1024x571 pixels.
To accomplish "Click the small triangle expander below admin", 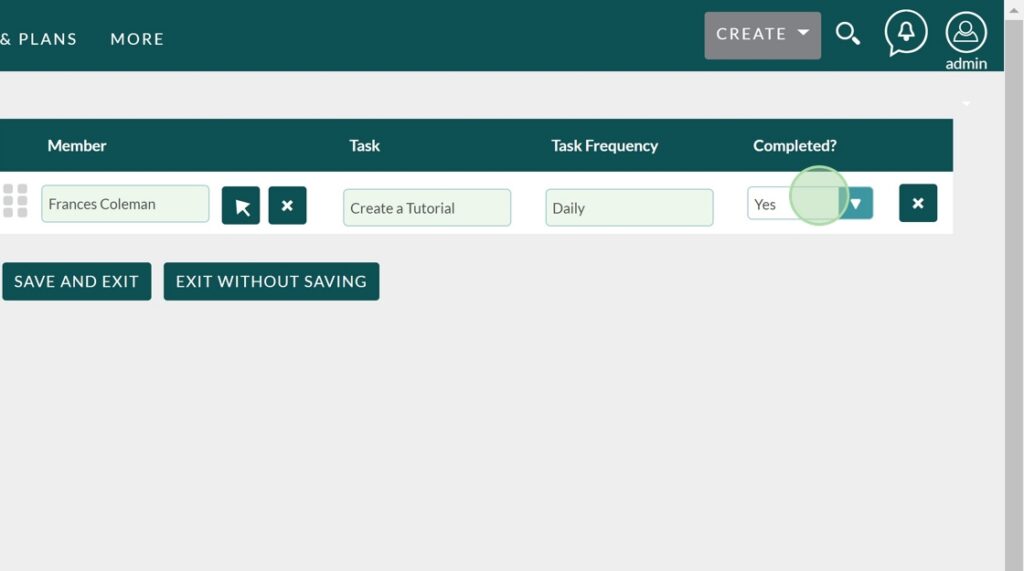I will pos(966,103).
